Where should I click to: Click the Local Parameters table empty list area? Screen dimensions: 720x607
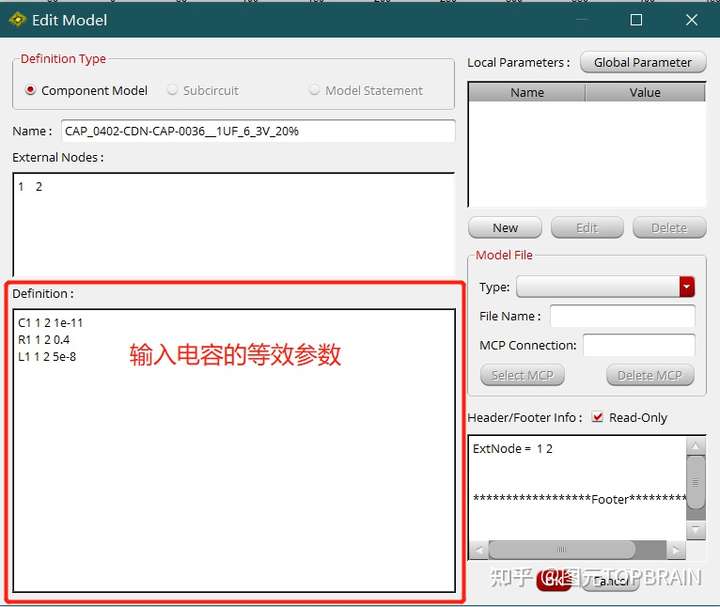(x=587, y=154)
